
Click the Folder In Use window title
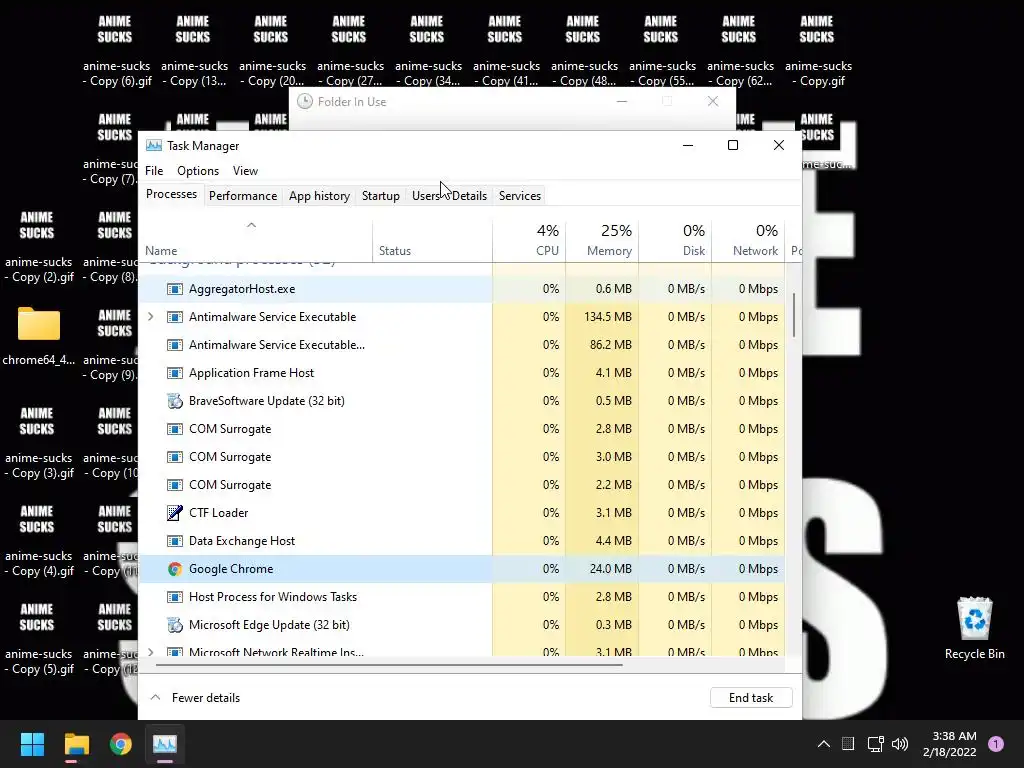351,102
